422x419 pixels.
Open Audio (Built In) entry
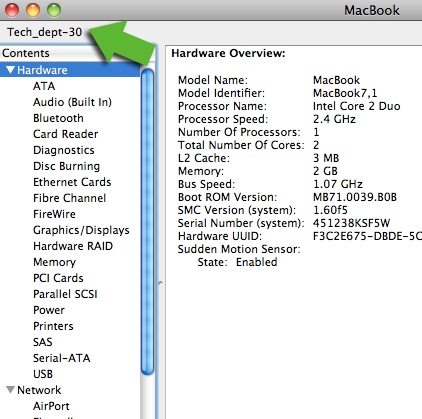point(72,102)
